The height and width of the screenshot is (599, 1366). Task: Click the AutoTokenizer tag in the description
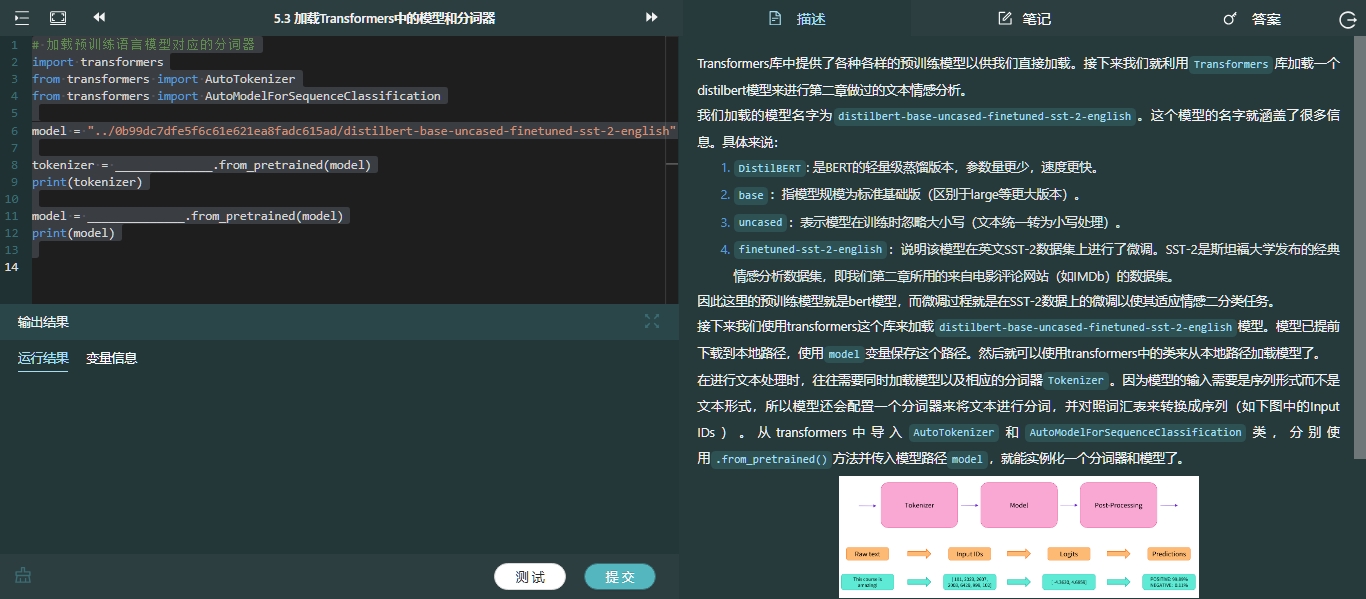tap(954, 433)
